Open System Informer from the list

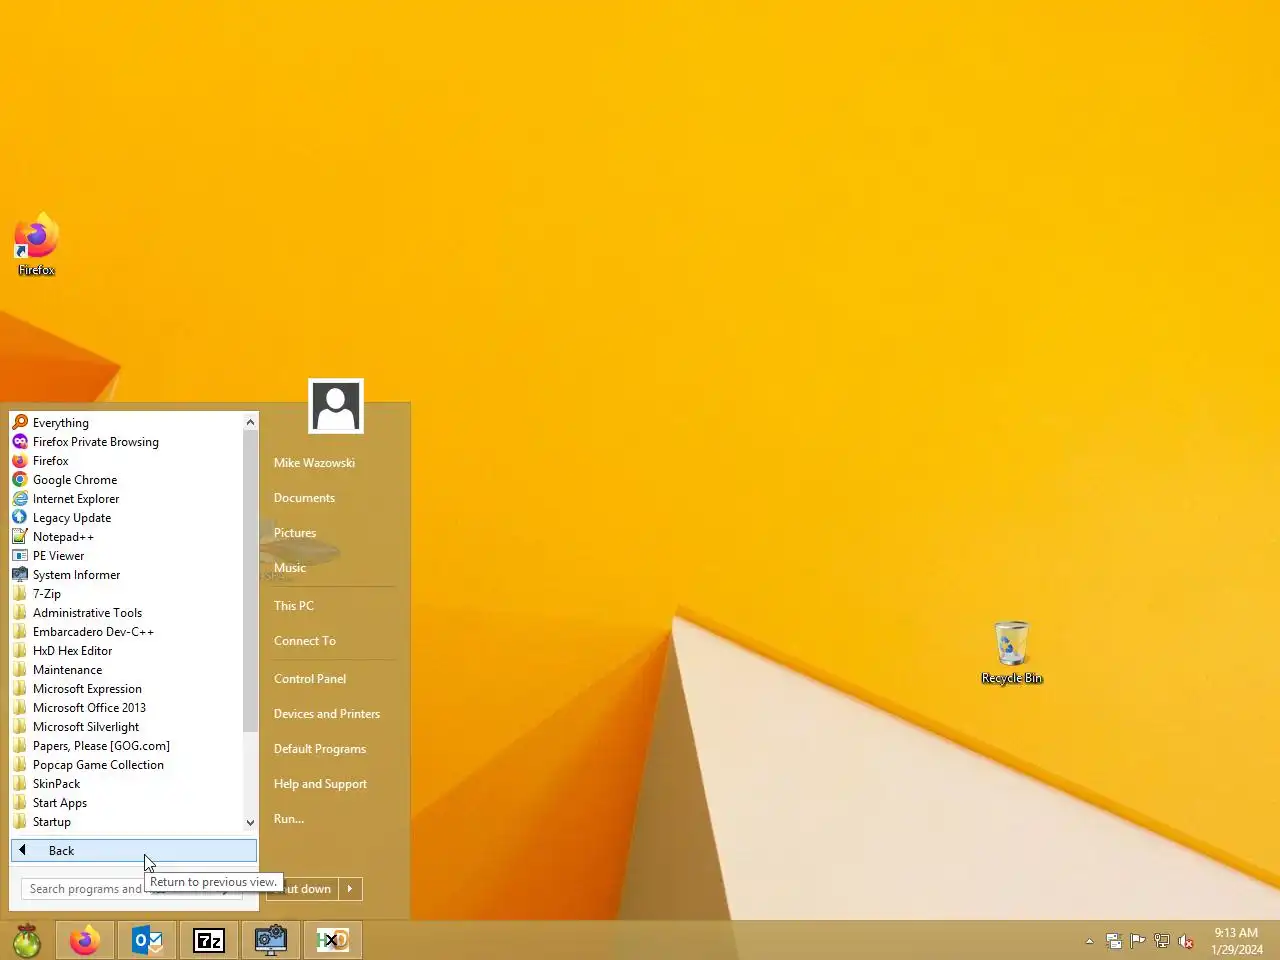pyautogui.click(x=126, y=575)
